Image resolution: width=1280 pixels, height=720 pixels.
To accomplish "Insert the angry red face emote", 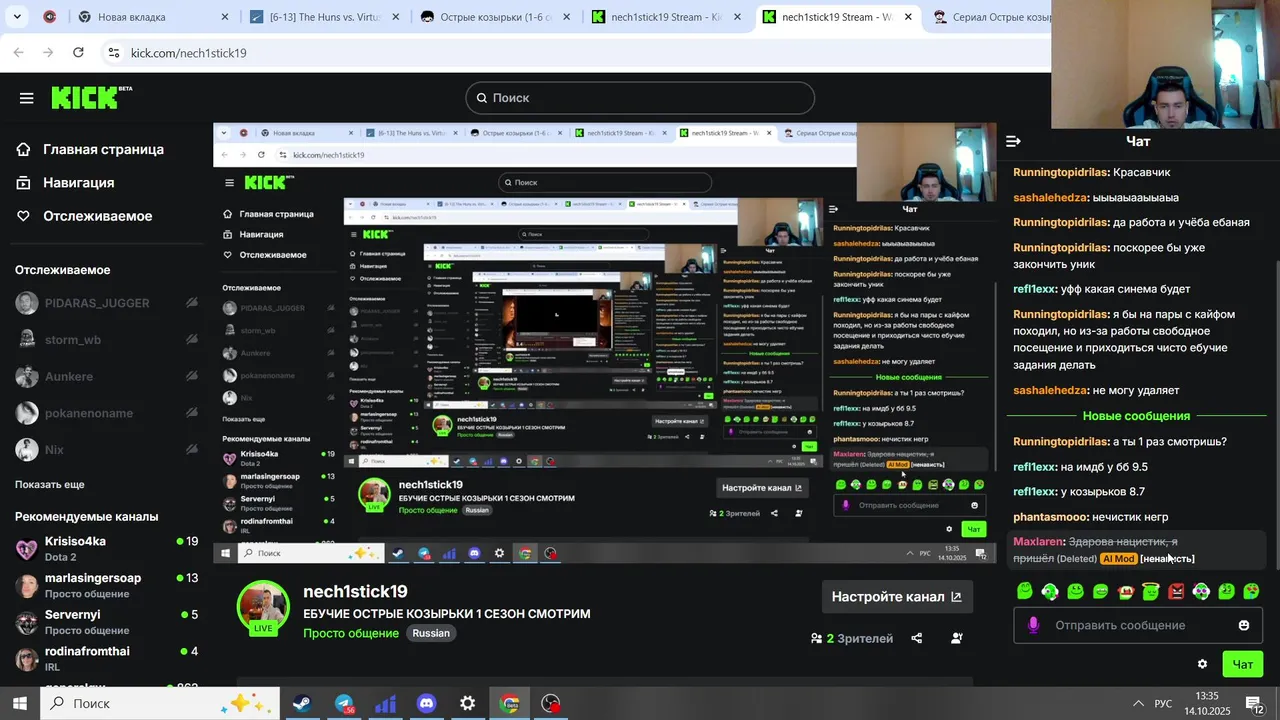I will [1176, 591].
